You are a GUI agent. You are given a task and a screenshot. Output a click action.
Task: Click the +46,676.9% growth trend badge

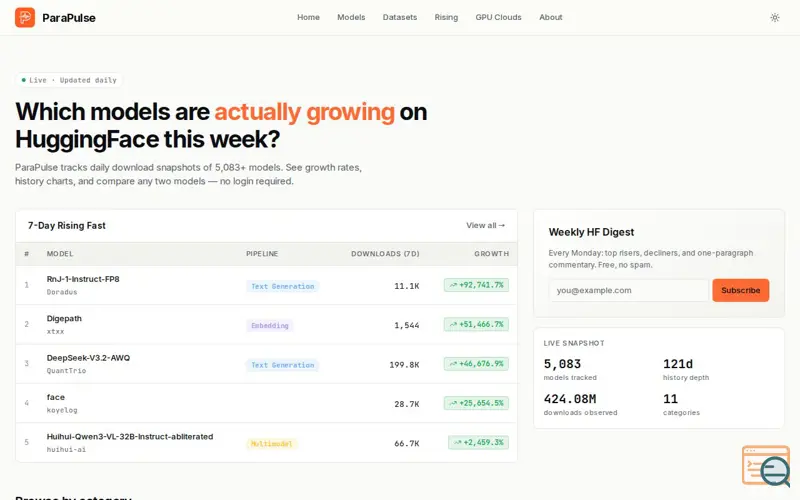(x=476, y=364)
